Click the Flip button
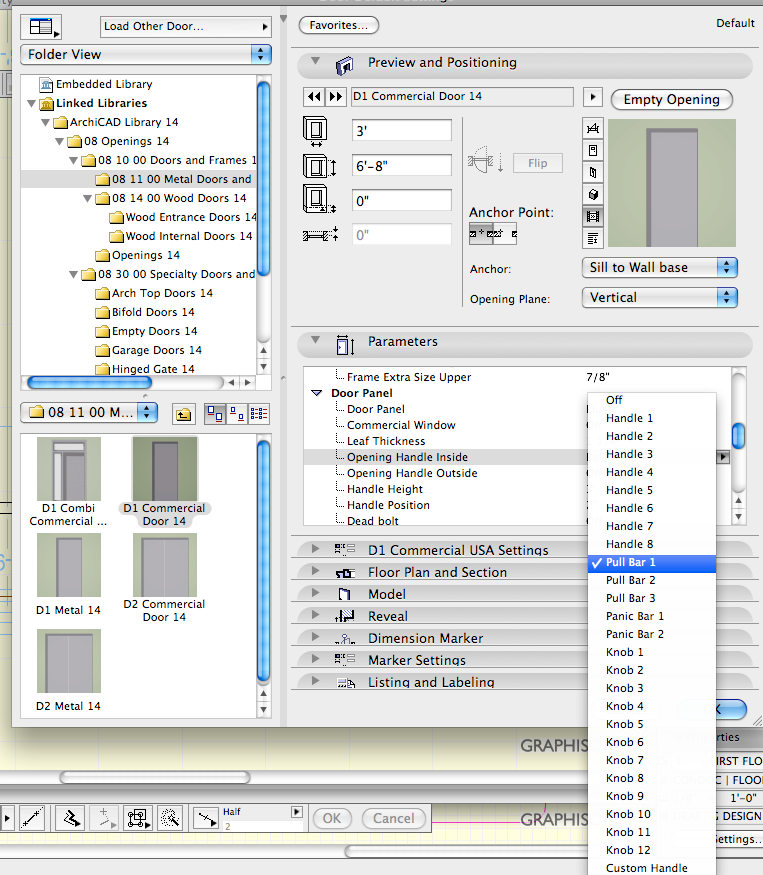The width and height of the screenshot is (763, 875). (538, 163)
